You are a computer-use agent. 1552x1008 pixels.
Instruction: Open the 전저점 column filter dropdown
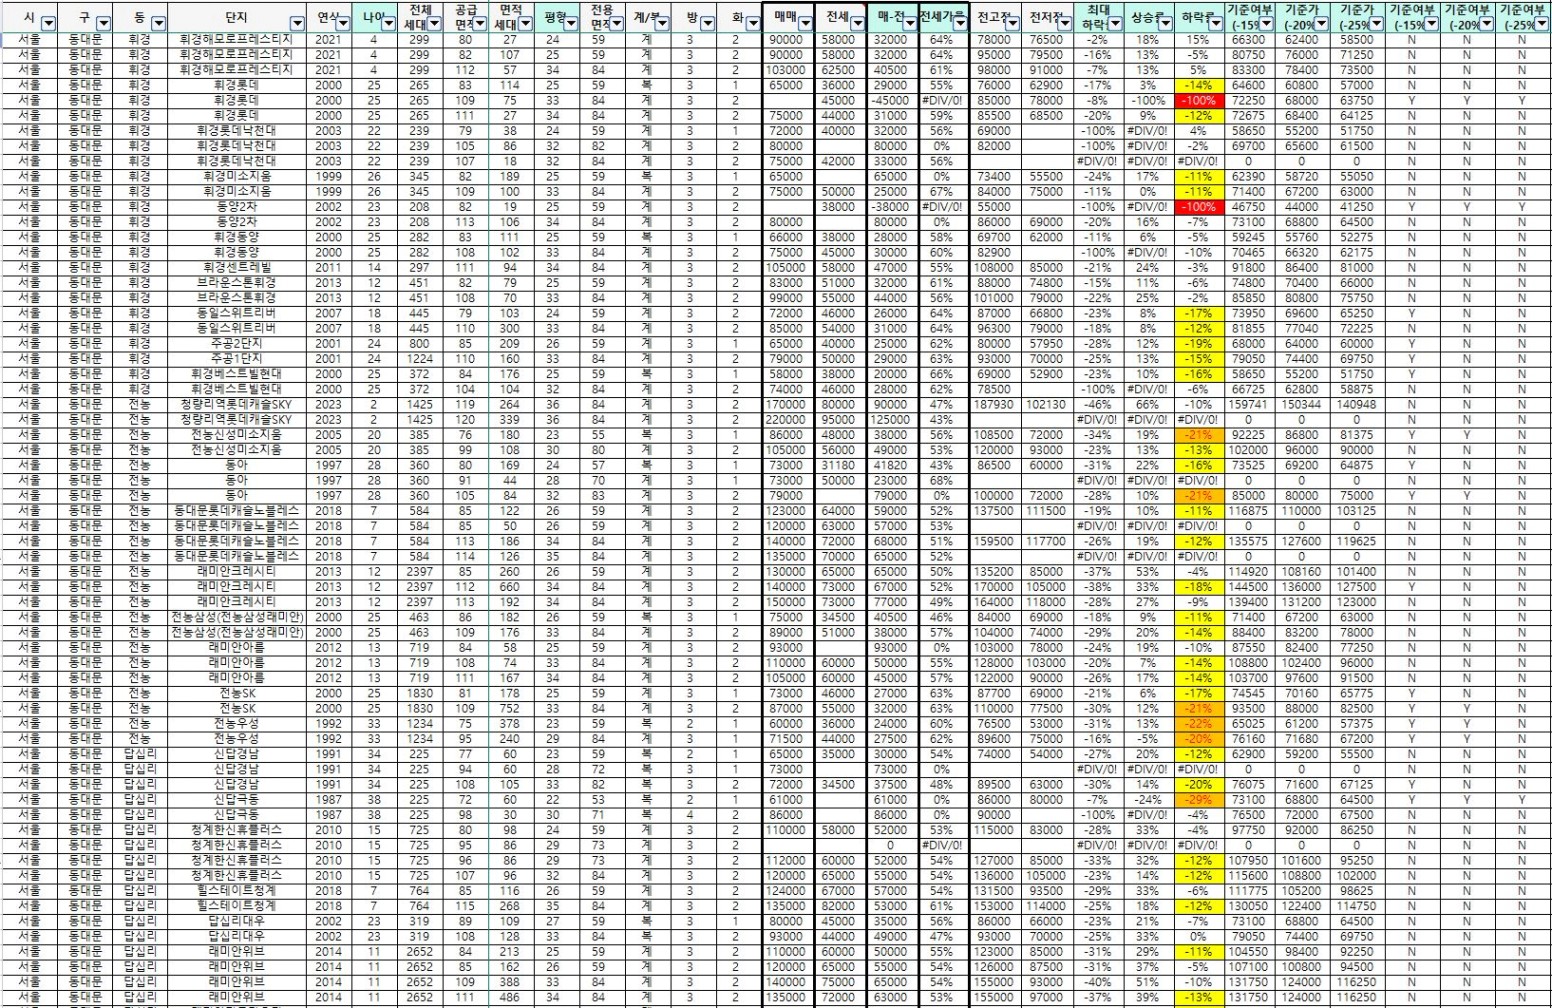(1063, 22)
